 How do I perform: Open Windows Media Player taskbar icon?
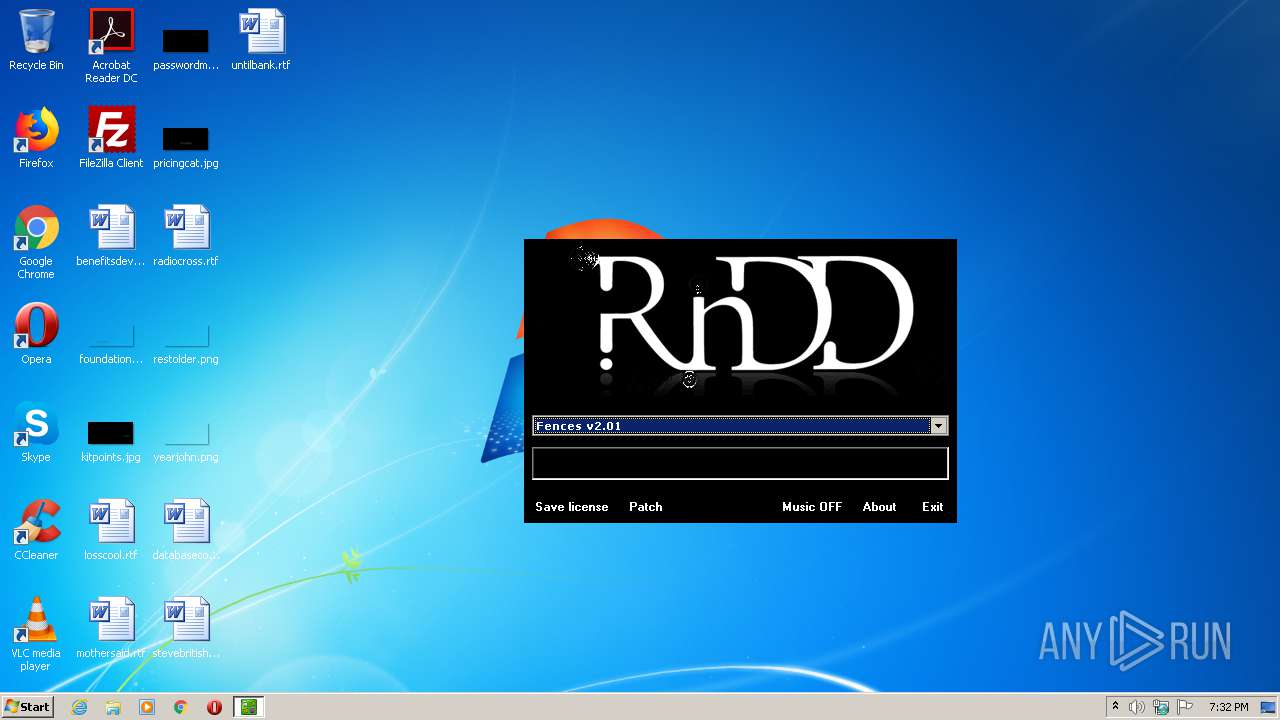click(x=147, y=707)
